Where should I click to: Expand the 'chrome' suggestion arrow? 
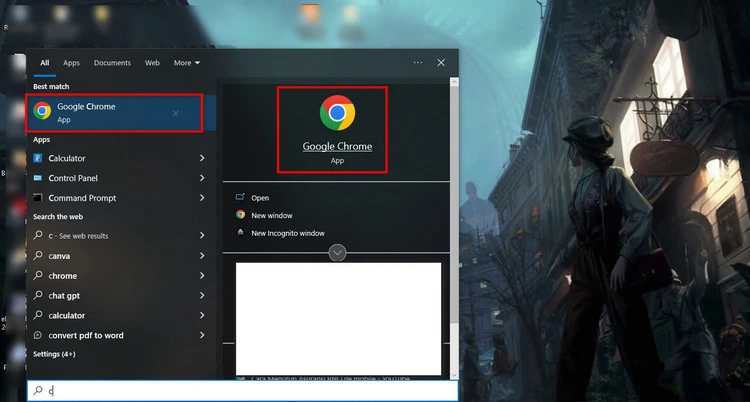point(202,276)
